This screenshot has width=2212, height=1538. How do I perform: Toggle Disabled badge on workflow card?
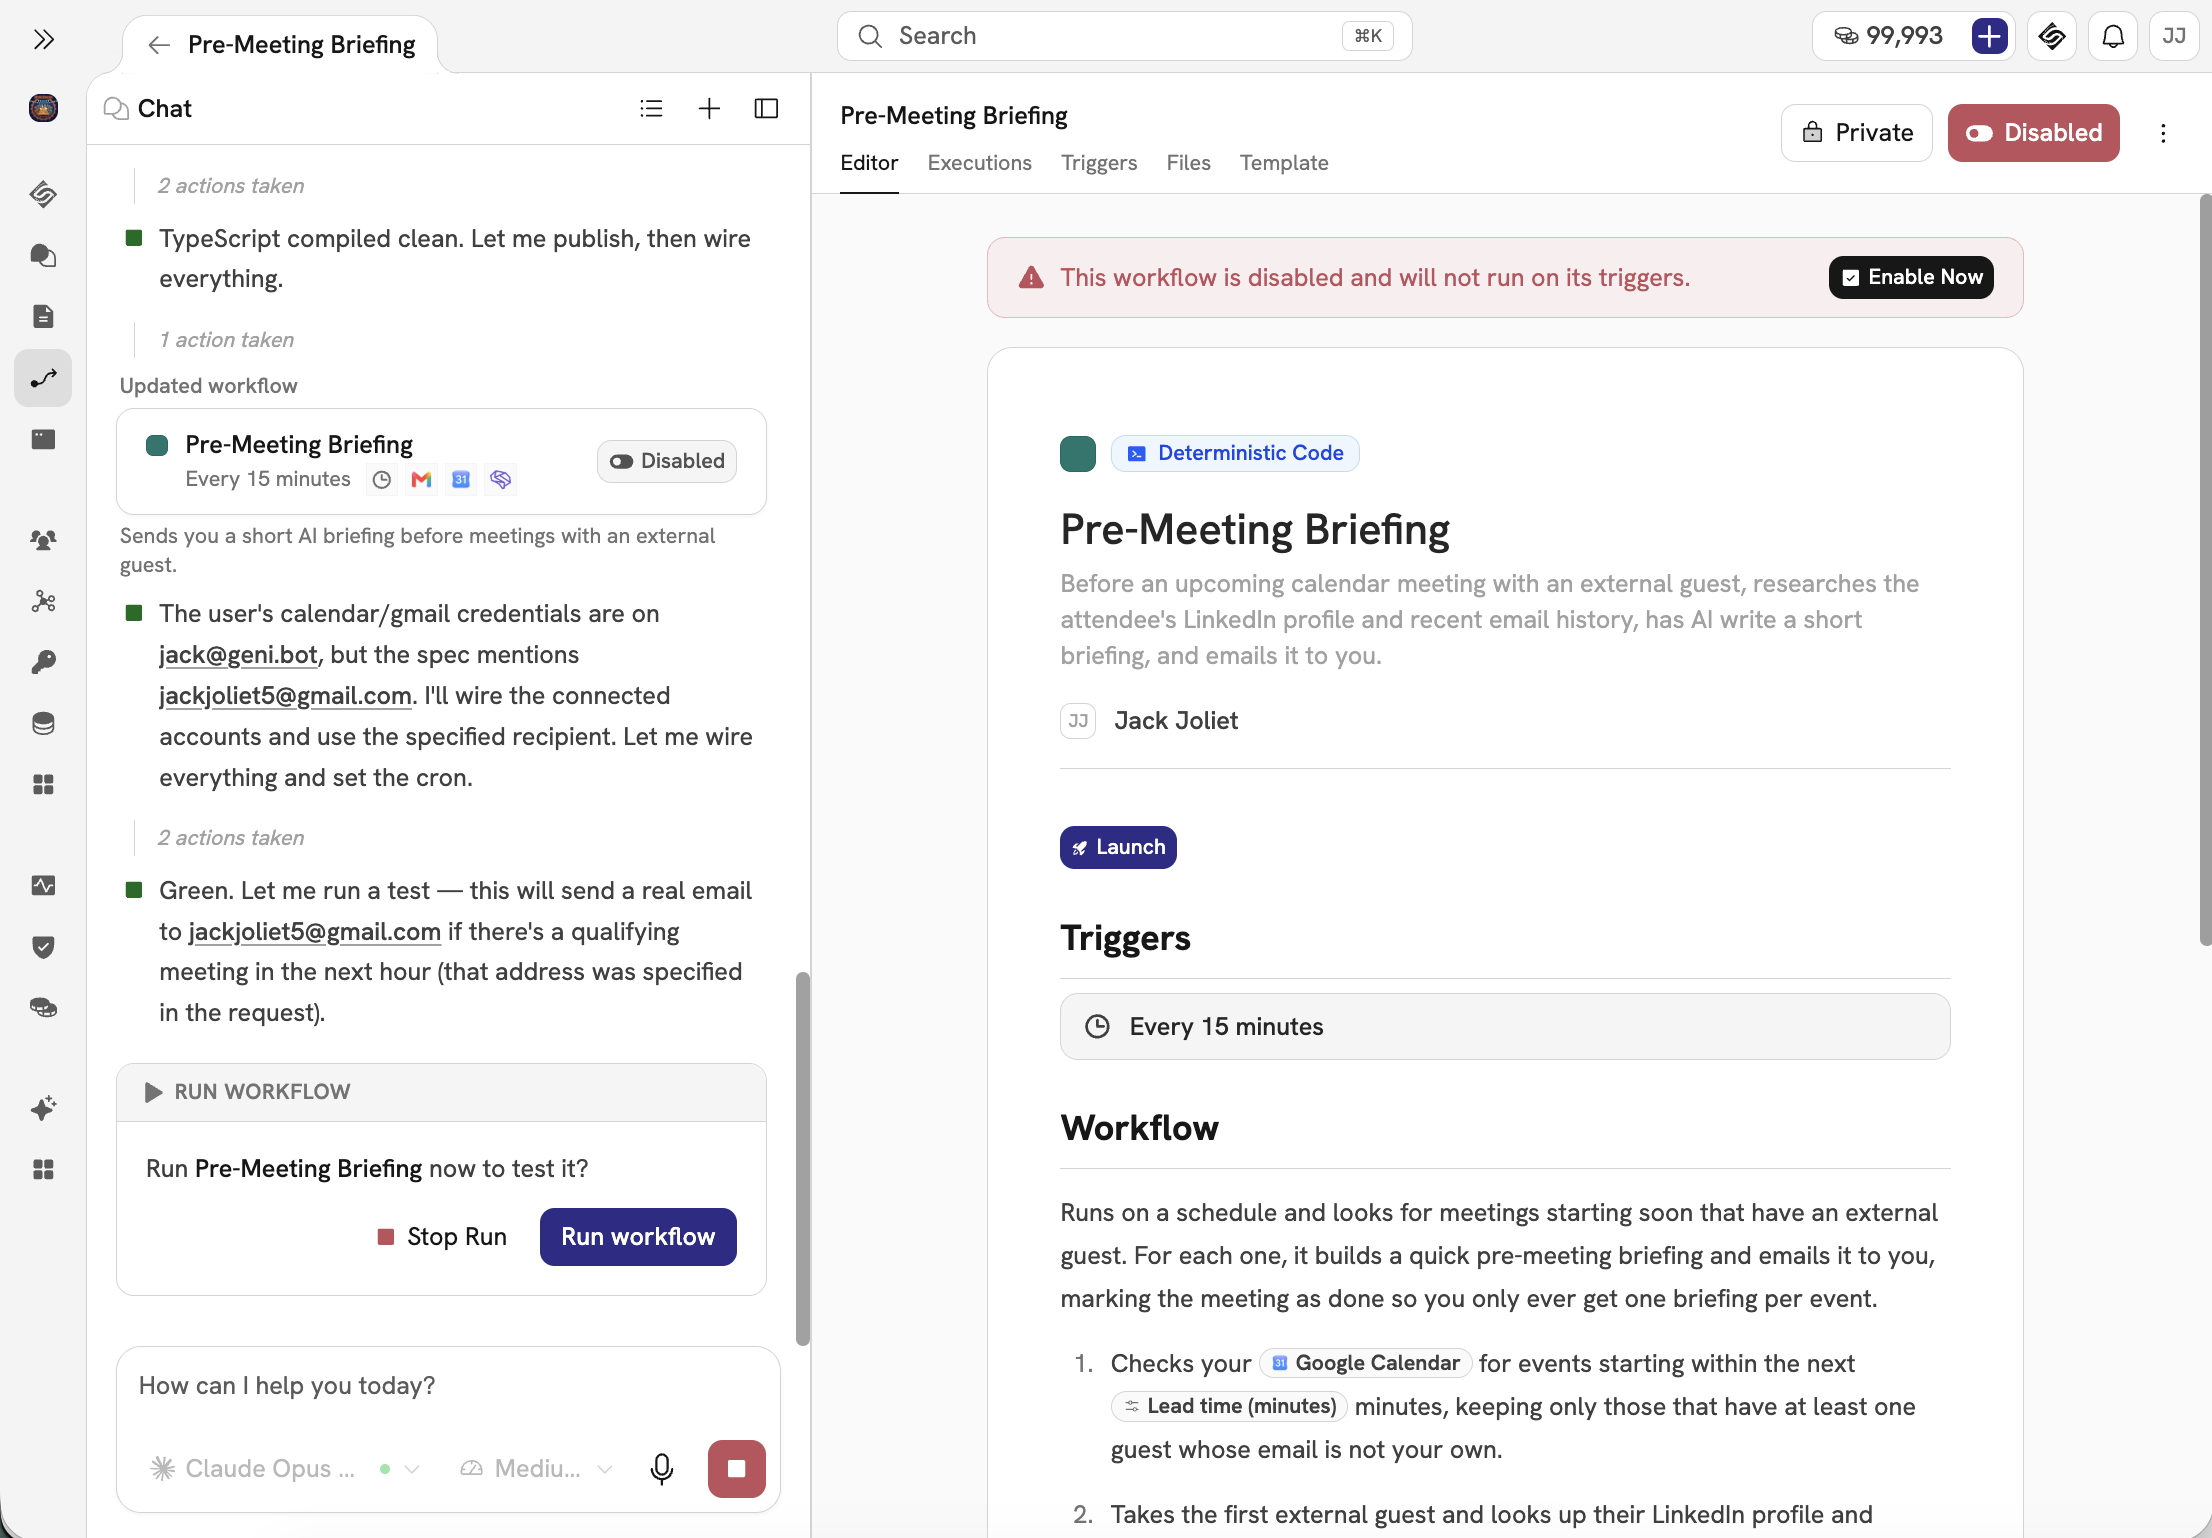click(667, 461)
